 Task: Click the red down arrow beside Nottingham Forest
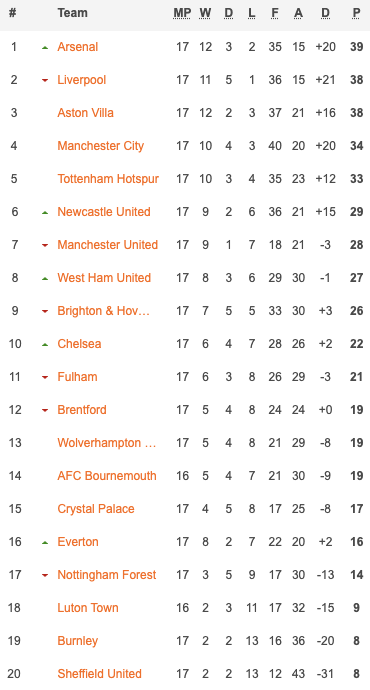coord(45,576)
